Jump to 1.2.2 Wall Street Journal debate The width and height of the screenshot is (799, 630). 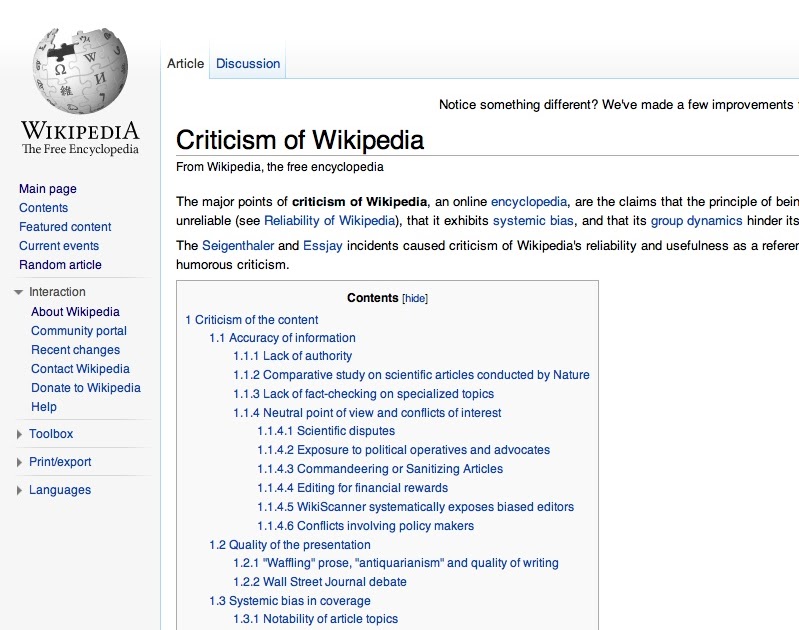click(x=320, y=582)
